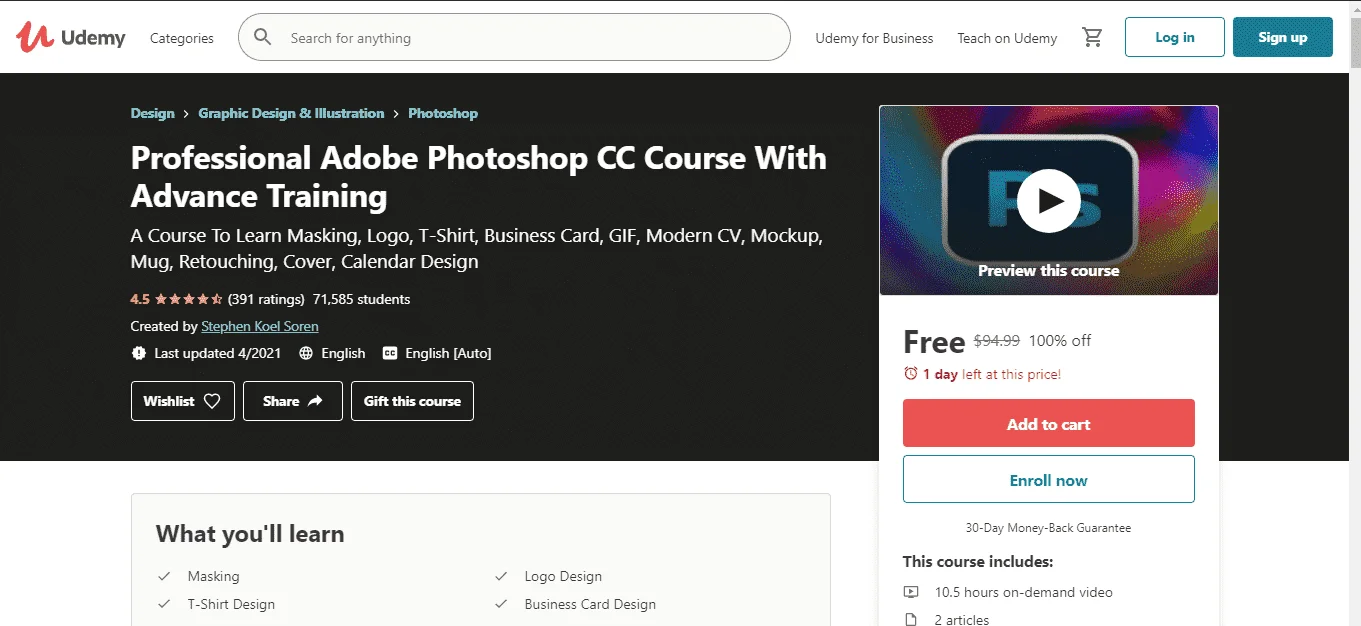Add course to Wishlist

[183, 401]
